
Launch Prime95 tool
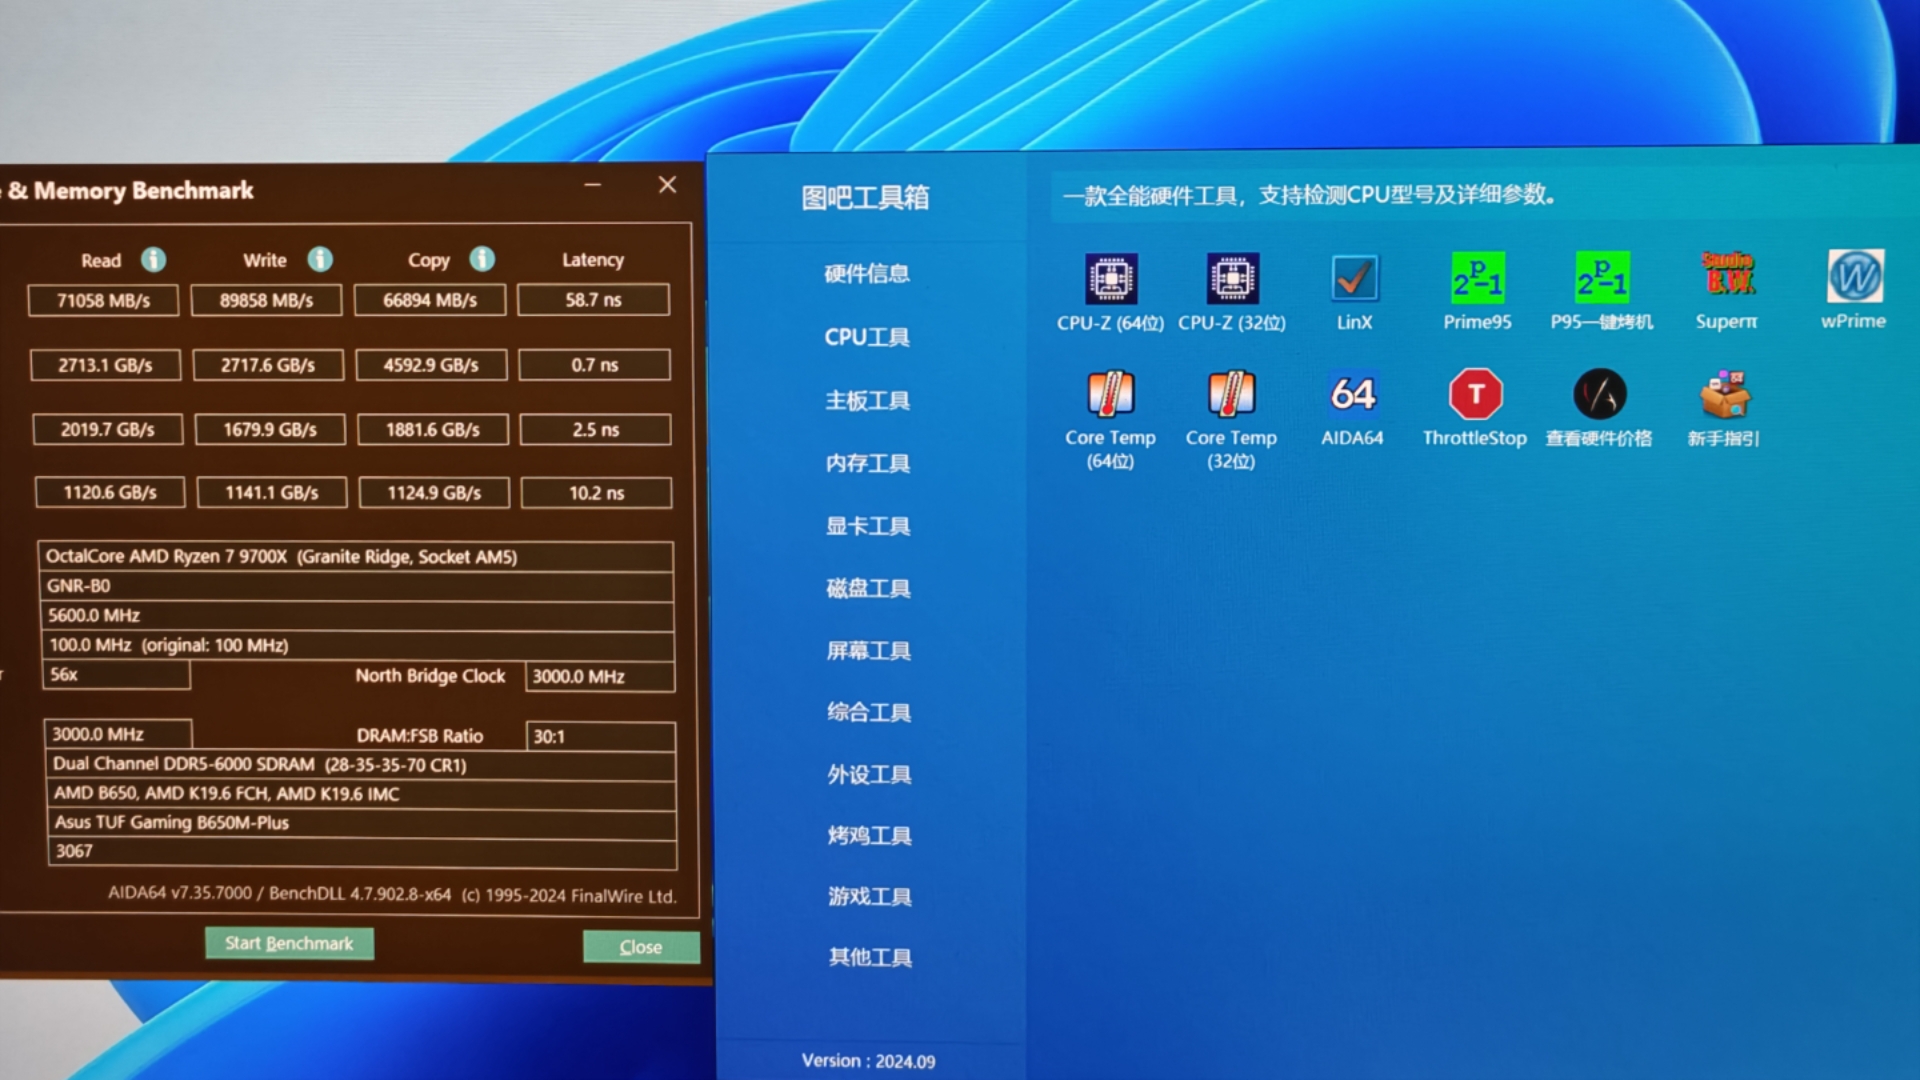(1477, 291)
